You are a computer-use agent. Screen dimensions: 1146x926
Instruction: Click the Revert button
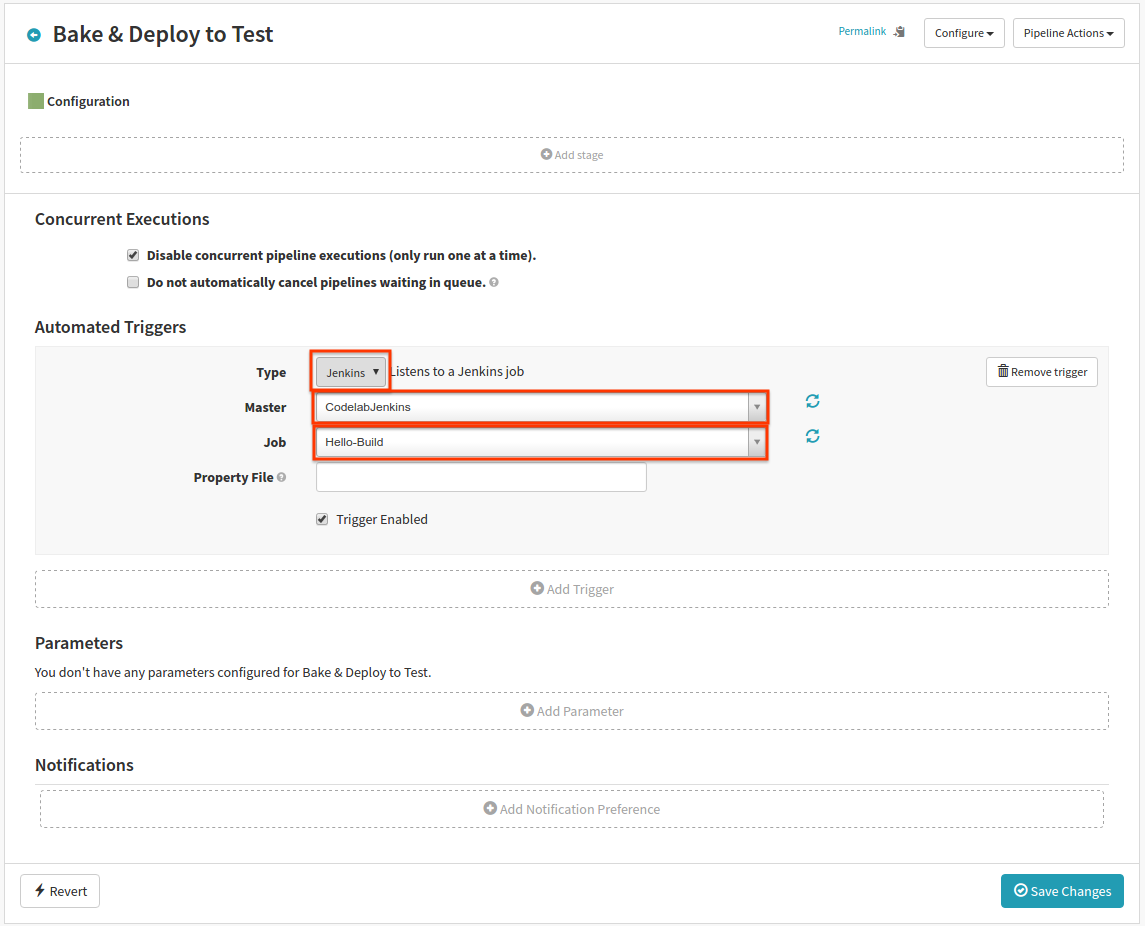coord(60,891)
